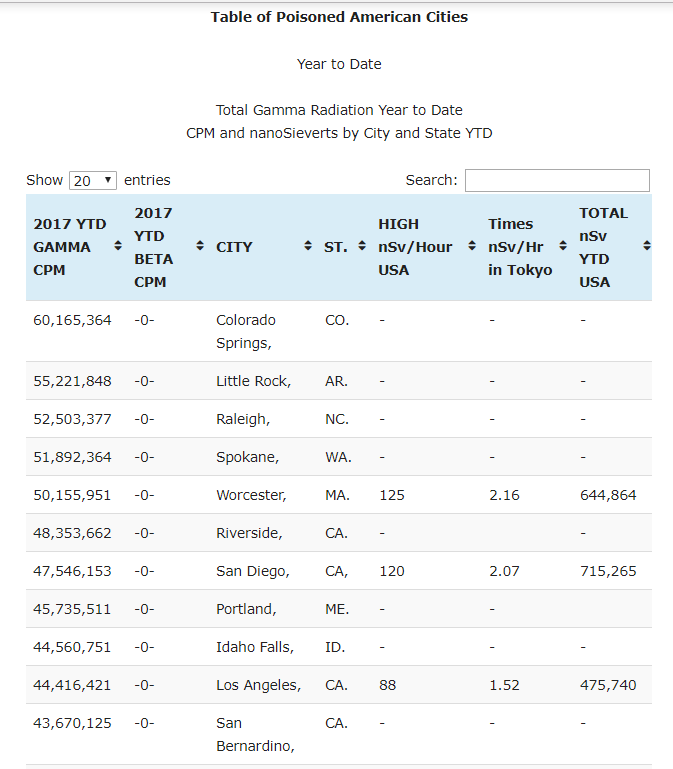Click the Portland gamma value 45,735,511
The width and height of the screenshot is (673, 769).
[72, 609]
